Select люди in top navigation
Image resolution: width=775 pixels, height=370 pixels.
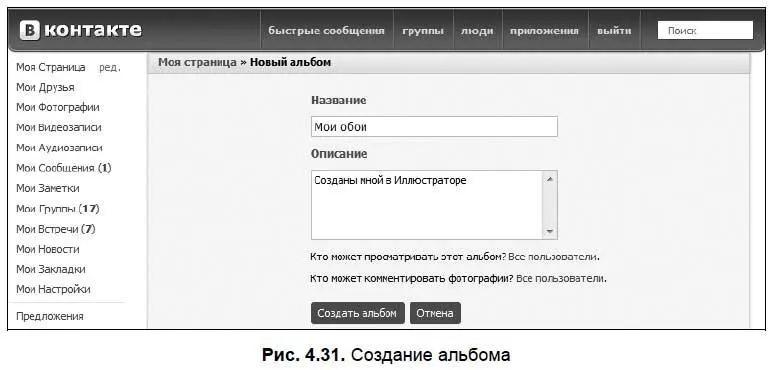[x=477, y=31]
